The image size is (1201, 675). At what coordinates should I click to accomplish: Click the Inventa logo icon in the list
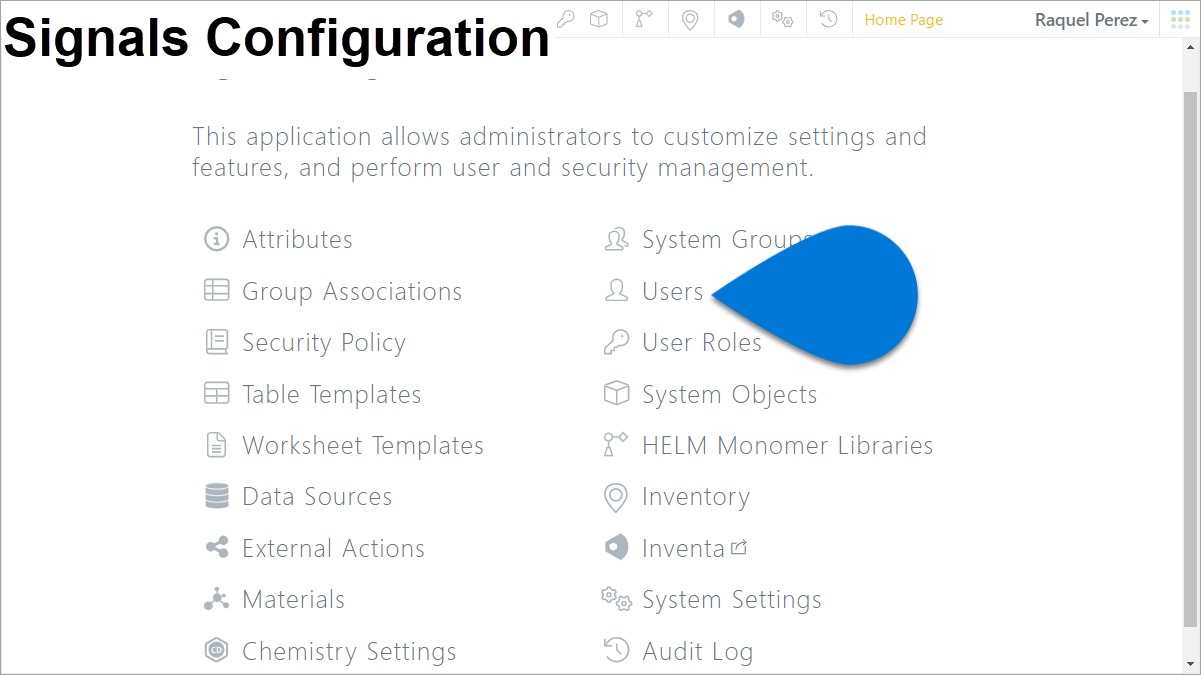point(616,548)
